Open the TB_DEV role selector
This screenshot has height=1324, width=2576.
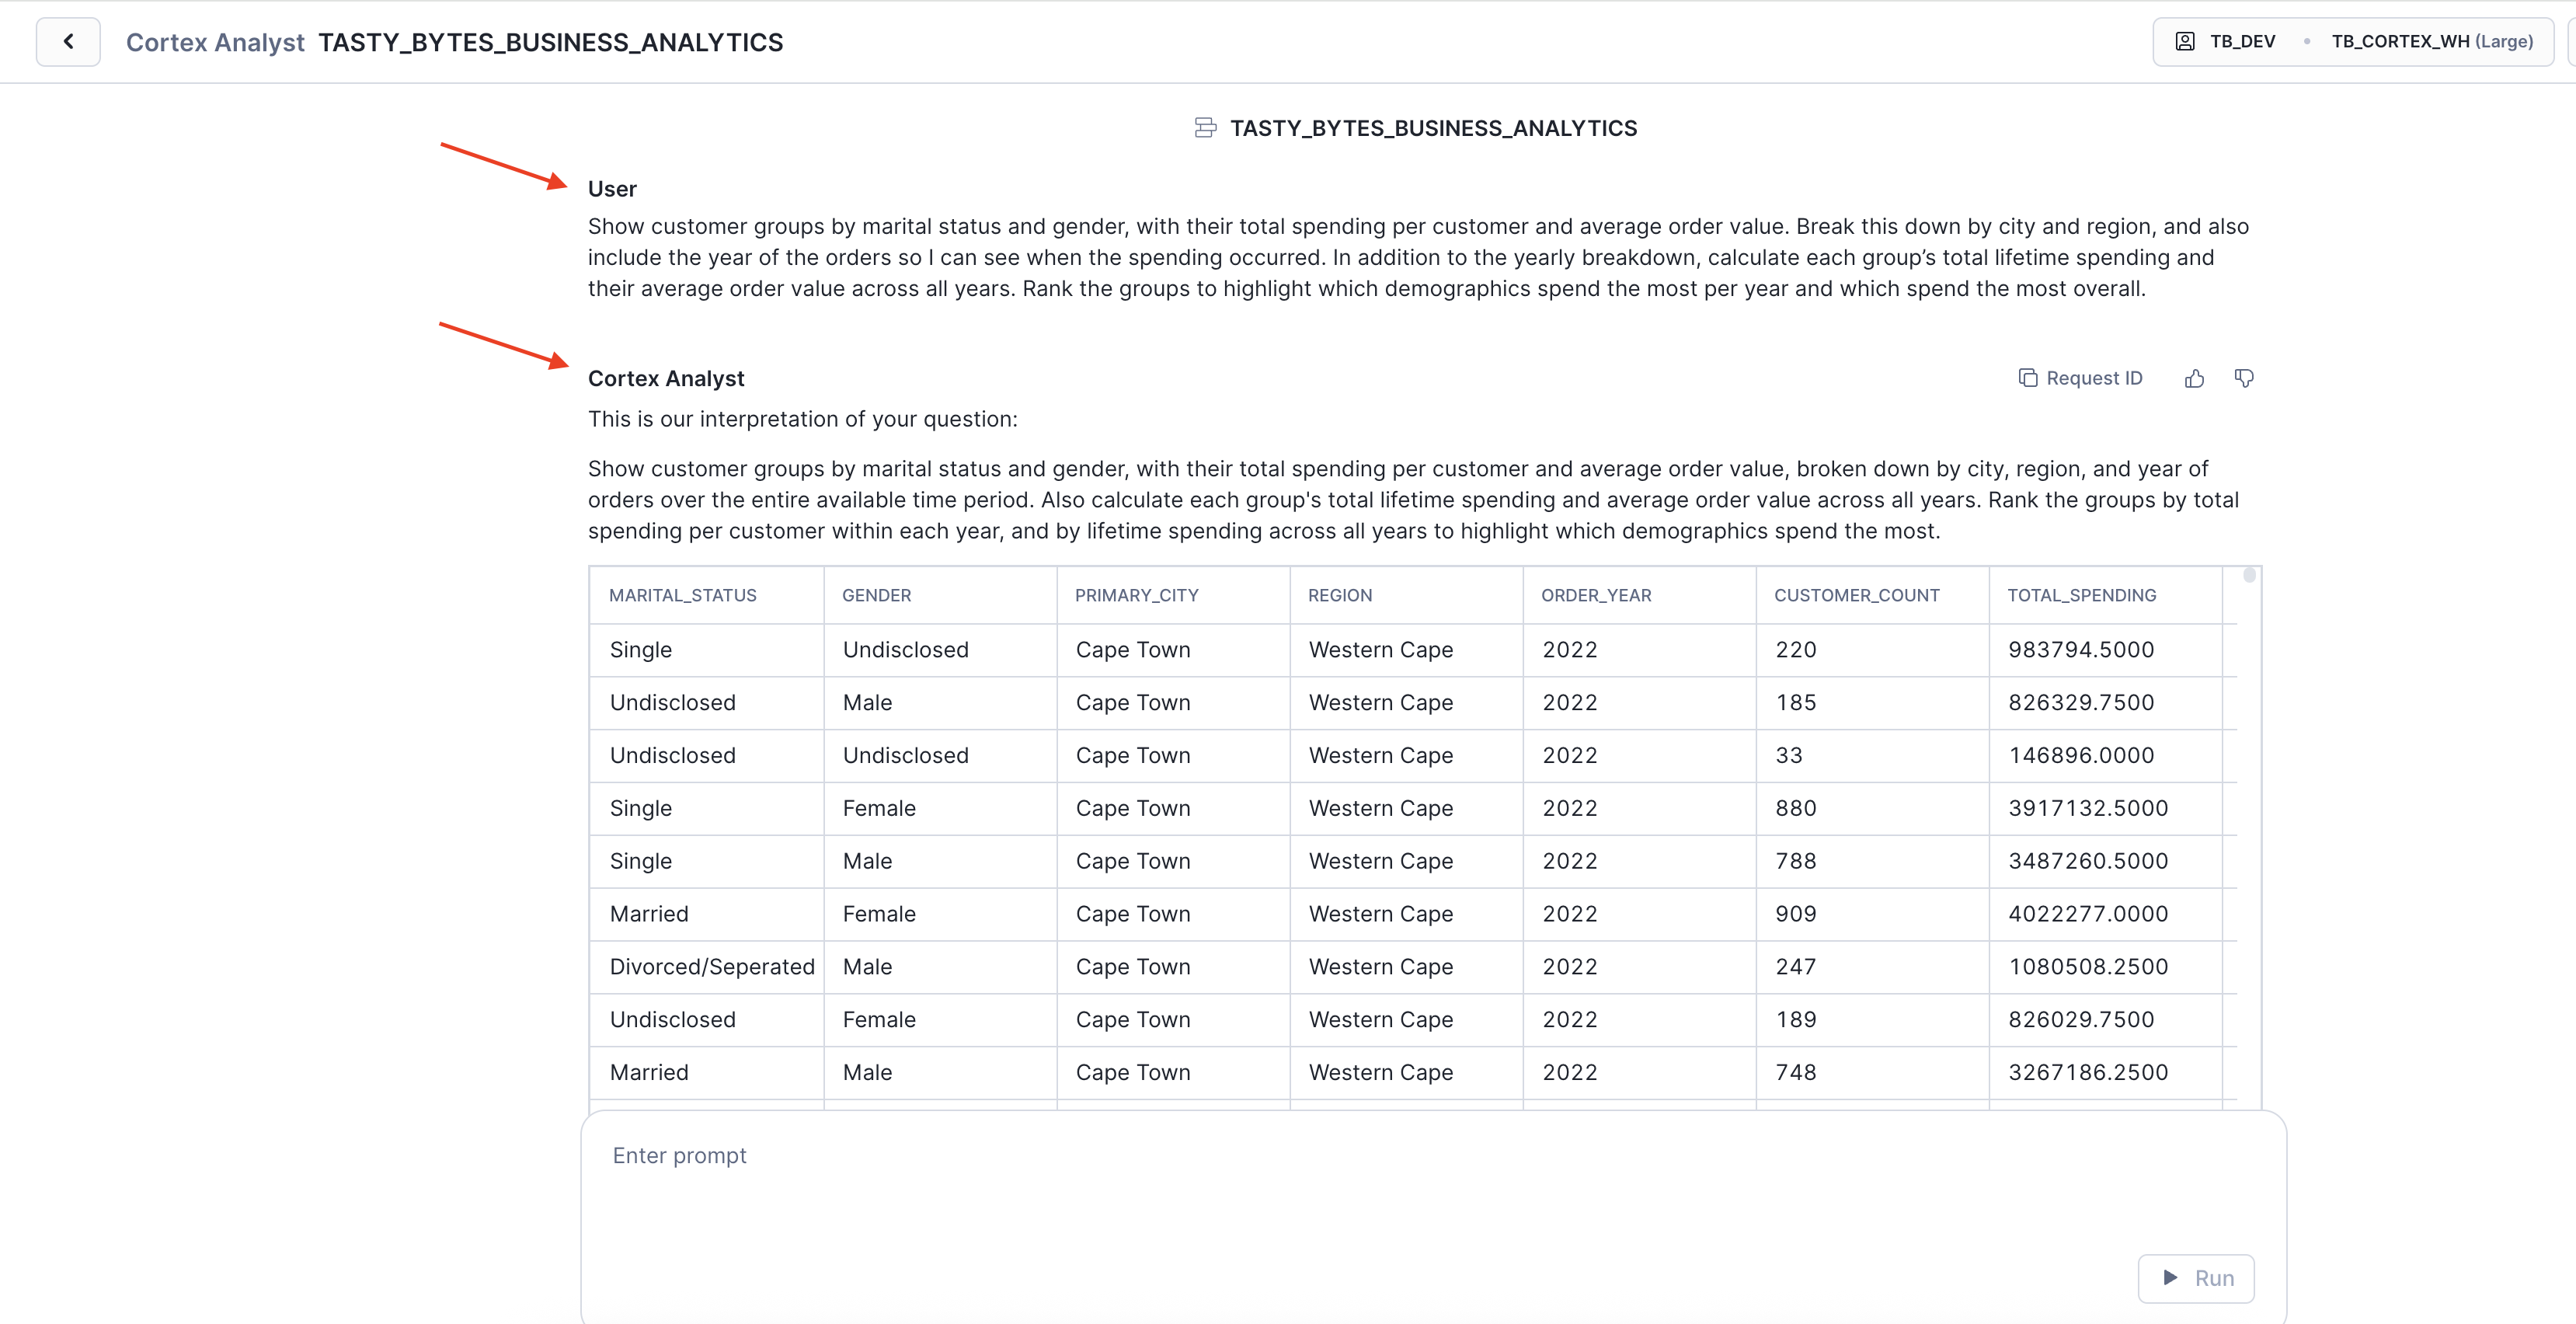pos(2242,41)
